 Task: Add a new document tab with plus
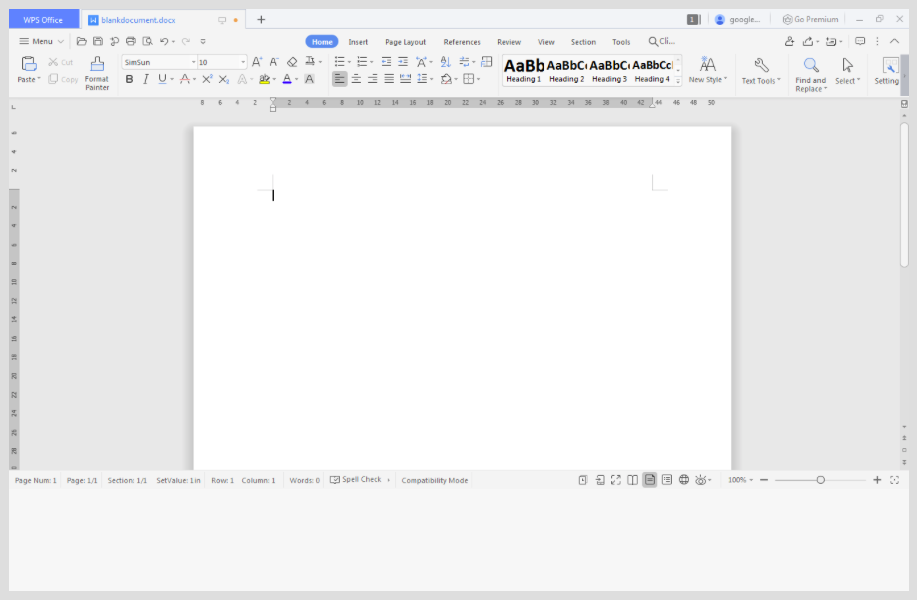261,20
